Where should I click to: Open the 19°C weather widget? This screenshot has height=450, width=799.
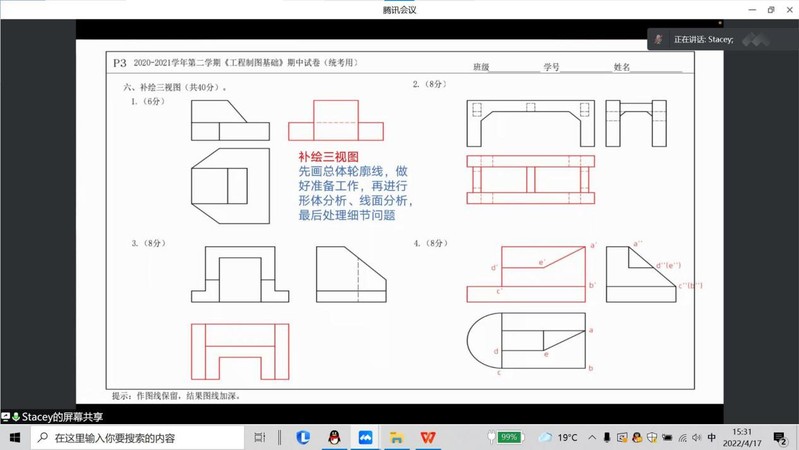(x=558, y=438)
